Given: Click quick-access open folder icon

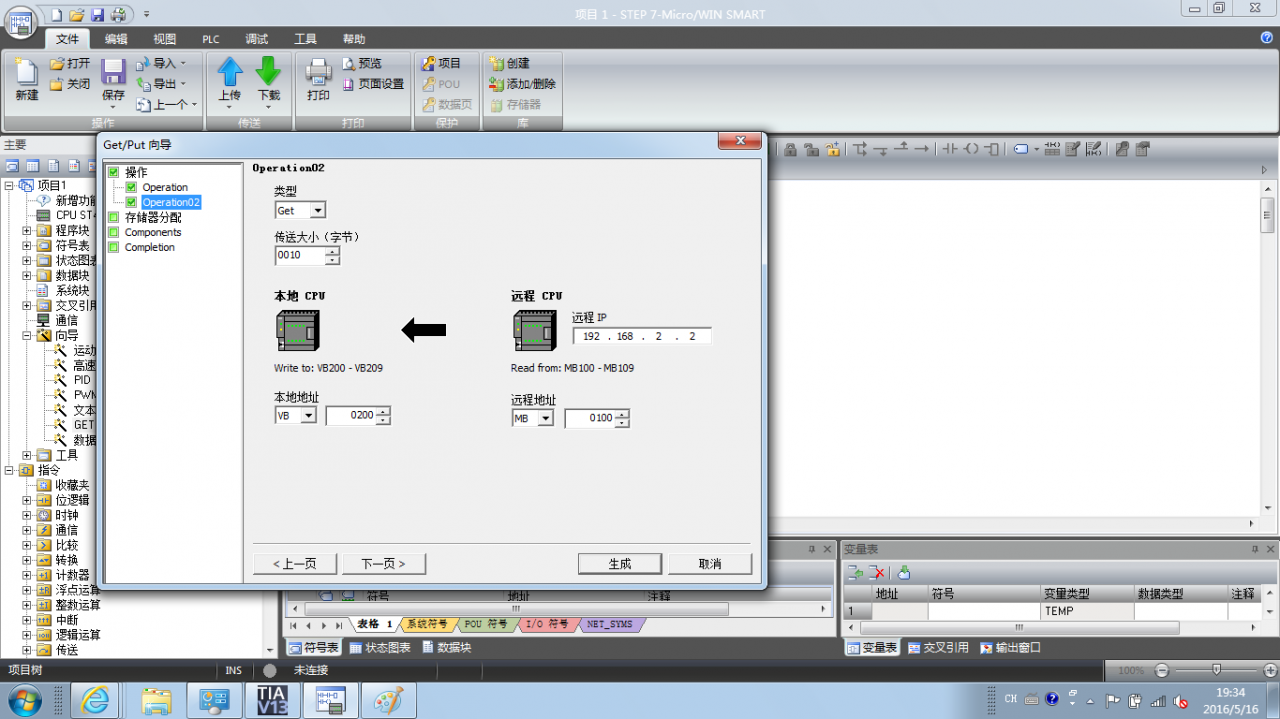Looking at the screenshot, I should click(x=76, y=14).
